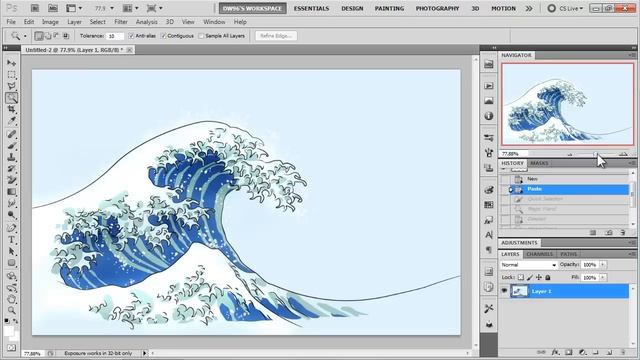Switch to Photography workspace
The height and width of the screenshot is (360, 640).
pyautogui.click(x=437, y=8)
